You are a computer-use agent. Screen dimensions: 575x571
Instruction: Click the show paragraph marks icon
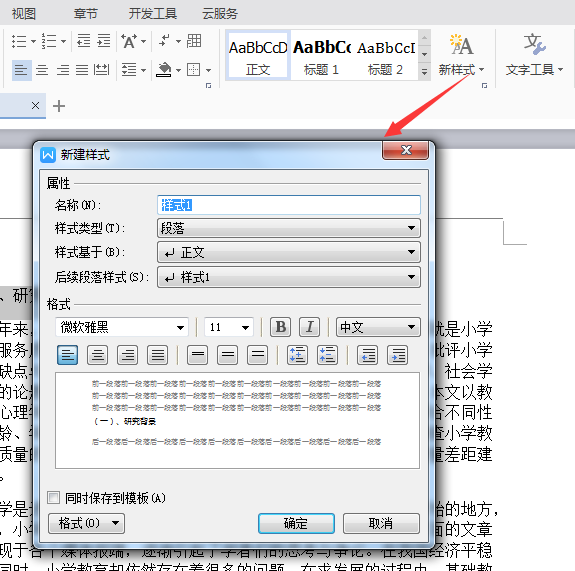(x=164, y=41)
